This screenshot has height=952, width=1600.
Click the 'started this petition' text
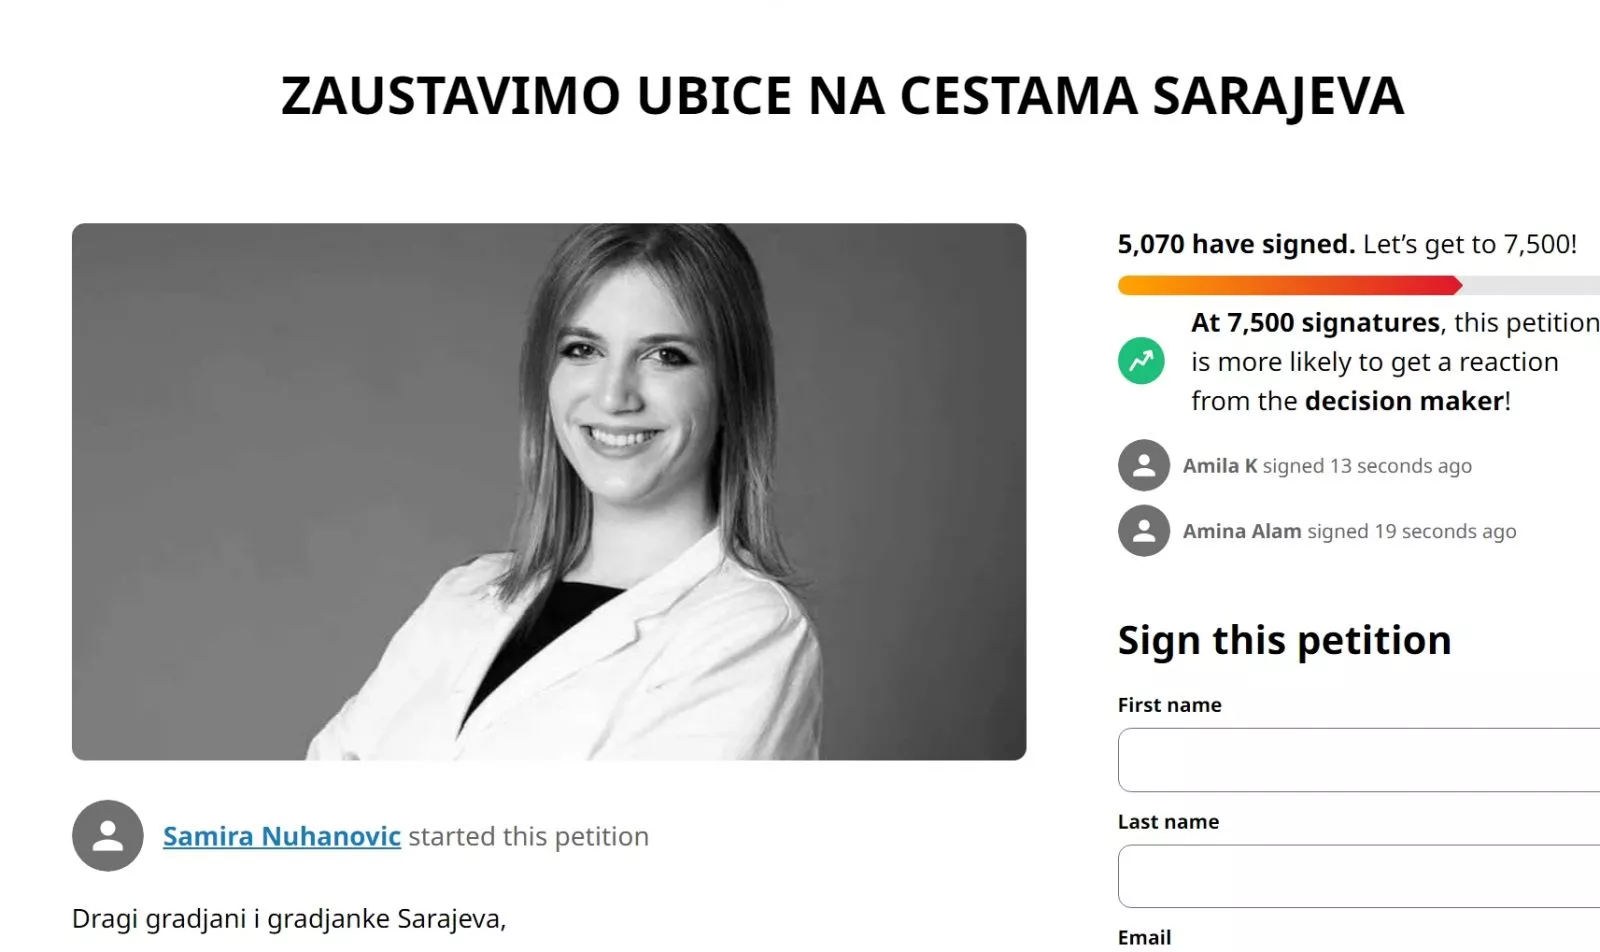click(x=528, y=836)
